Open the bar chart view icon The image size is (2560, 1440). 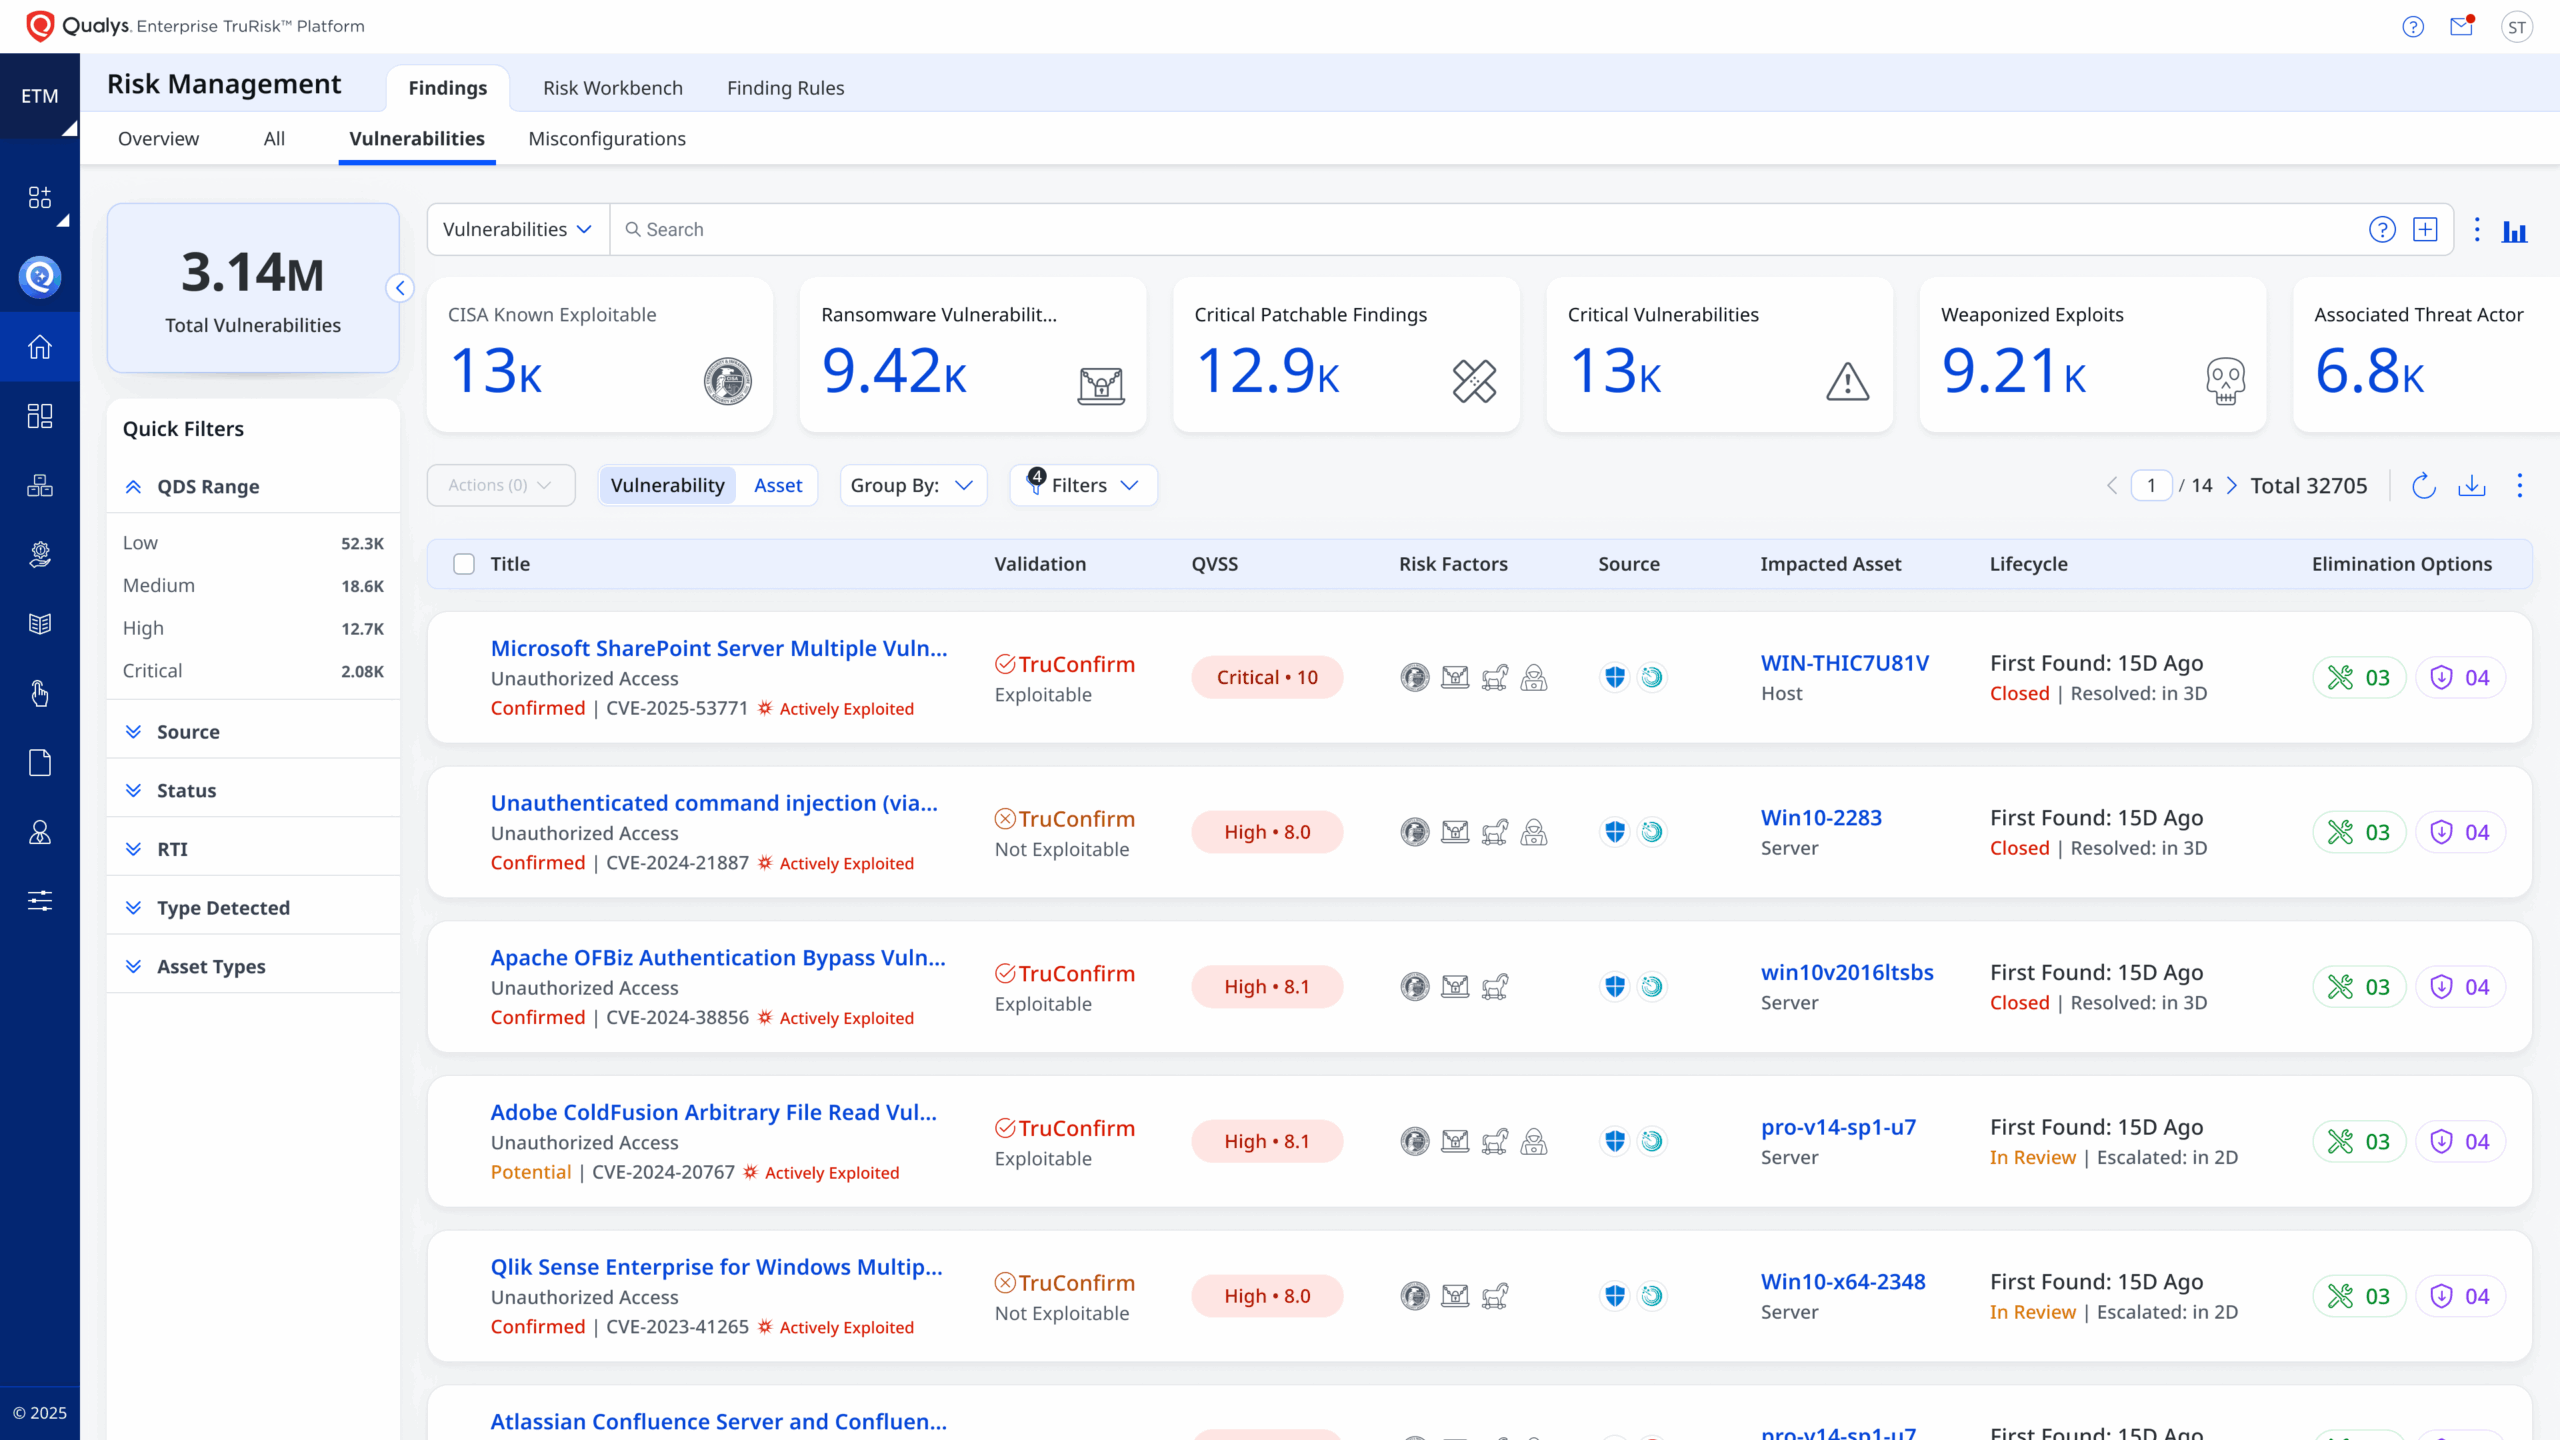tap(2514, 231)
